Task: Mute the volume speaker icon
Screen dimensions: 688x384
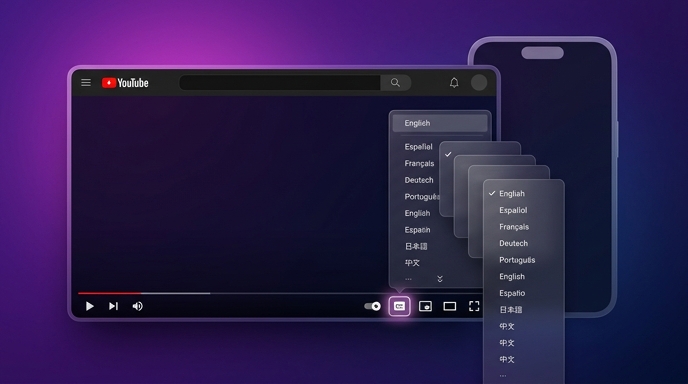Action: click(137, 306)
